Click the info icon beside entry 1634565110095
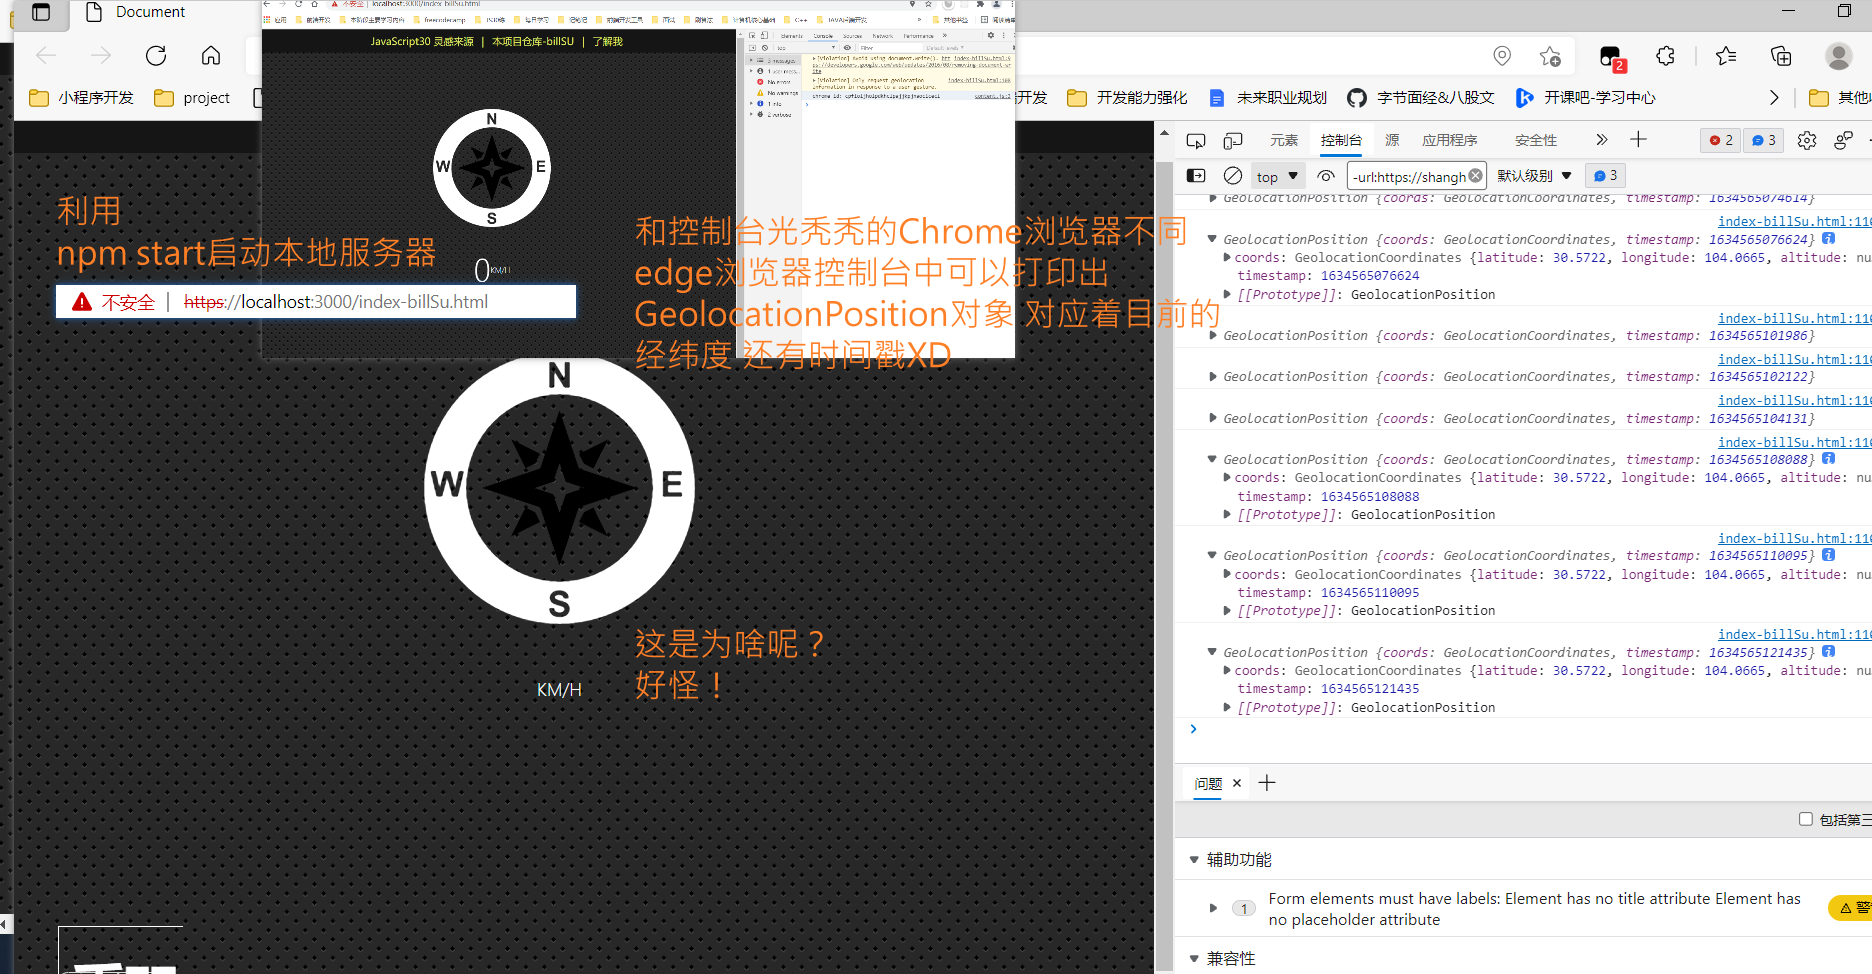 1829,555
